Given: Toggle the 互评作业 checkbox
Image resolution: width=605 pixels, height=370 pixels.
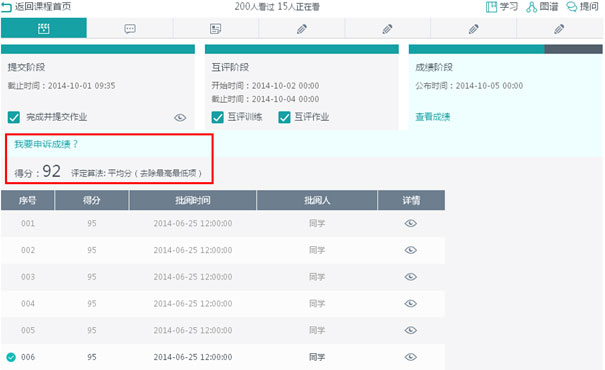Looking at the screenshot, I should pos(284,117).
